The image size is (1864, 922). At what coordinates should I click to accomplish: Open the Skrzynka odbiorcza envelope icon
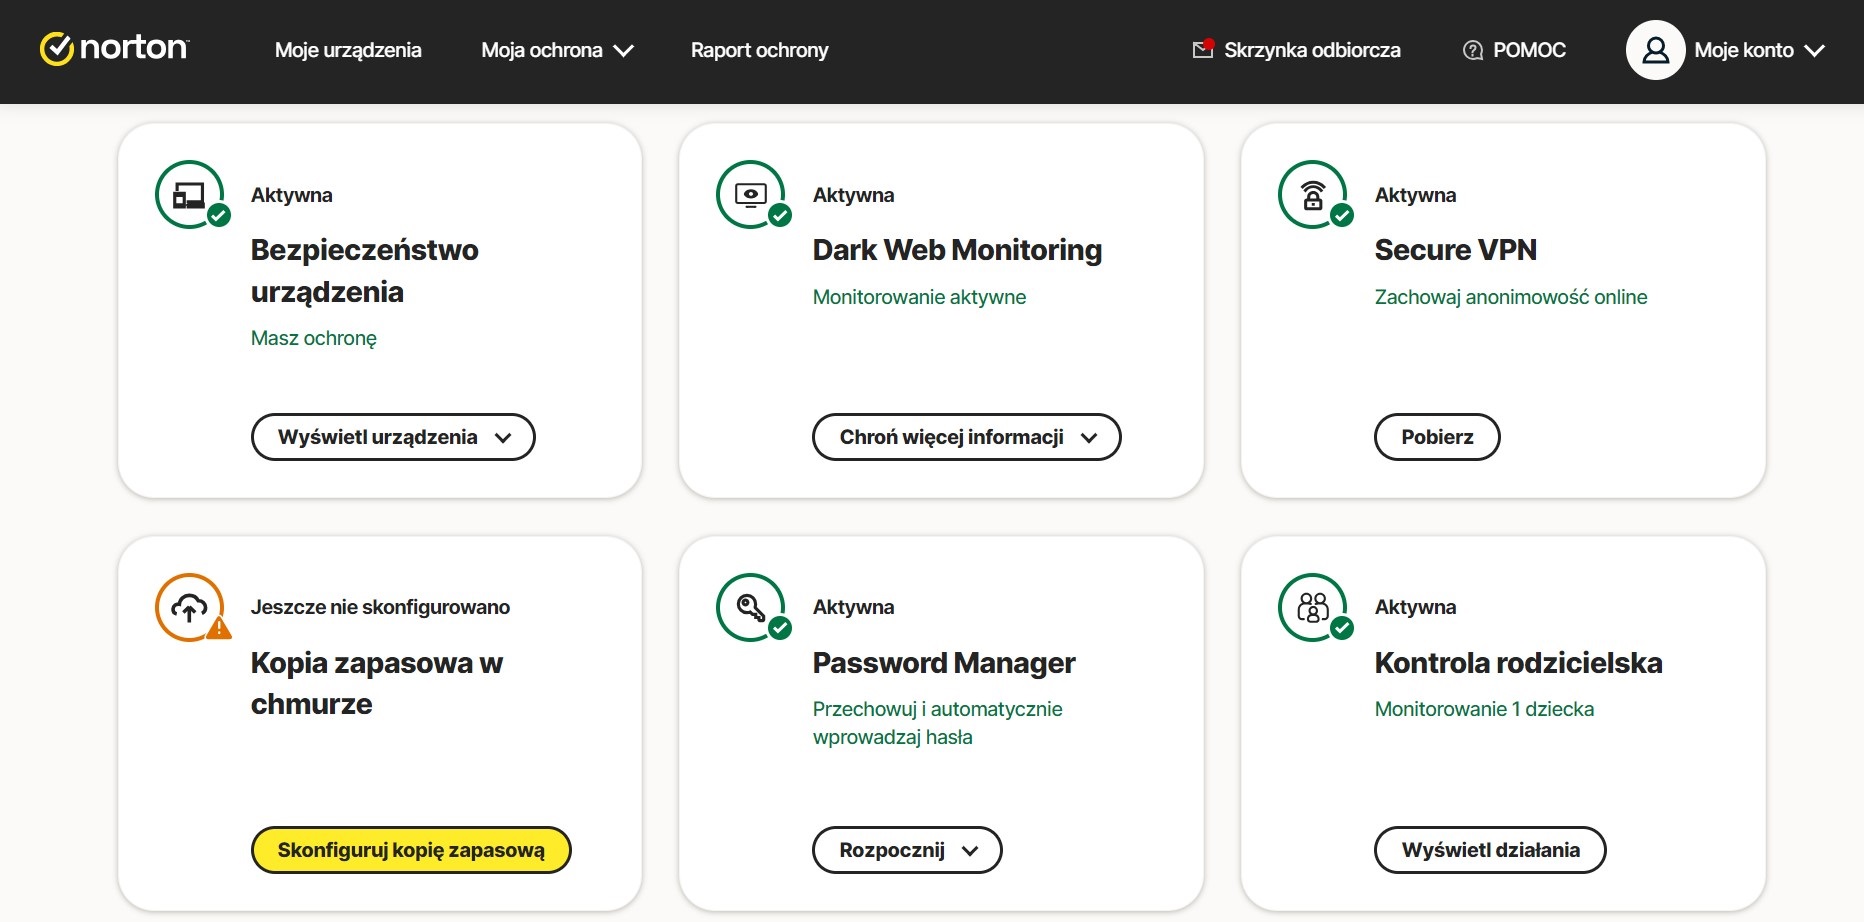coord(1203,49)
